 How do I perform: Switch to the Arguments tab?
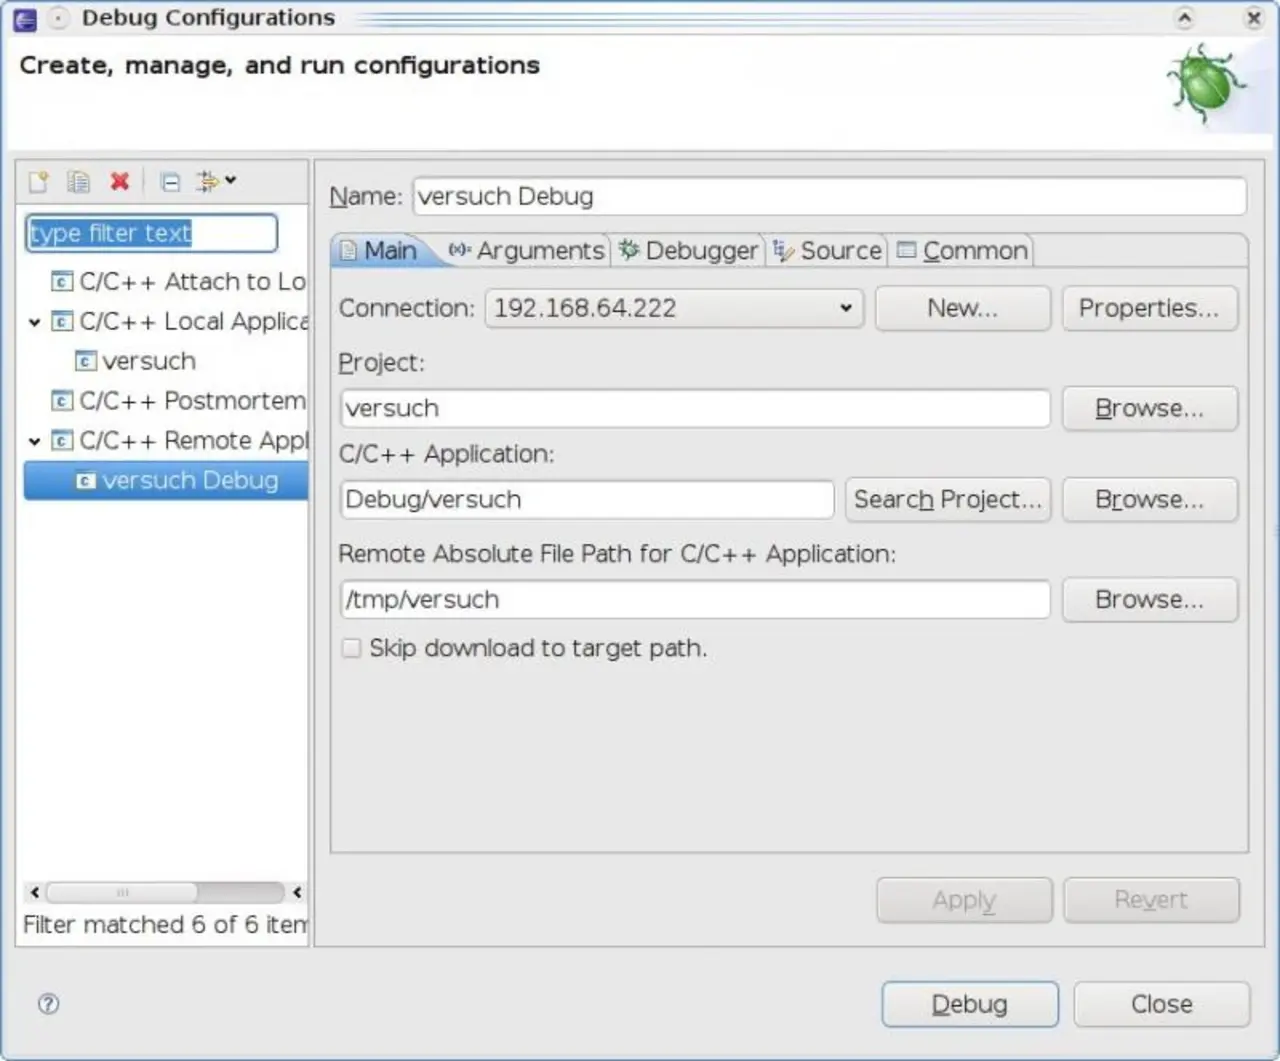point(527,250)
